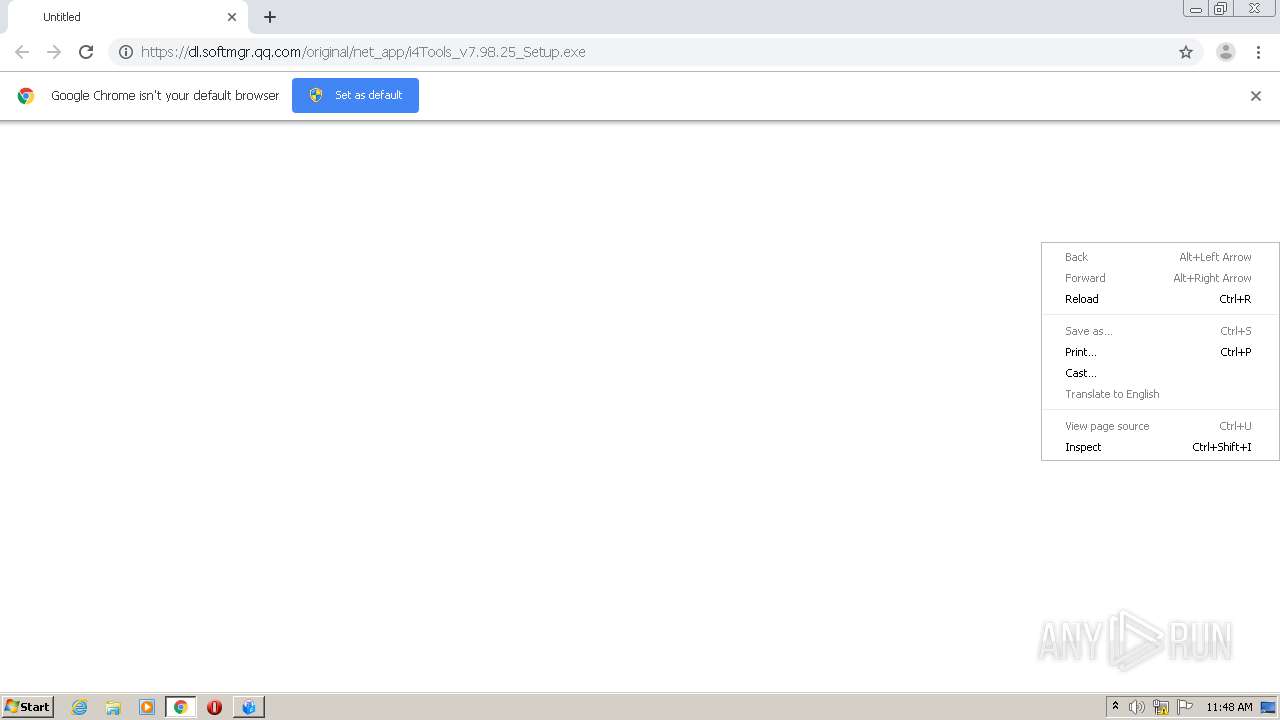Click the 11:48 AM system clock

[x=1229, y=707]
